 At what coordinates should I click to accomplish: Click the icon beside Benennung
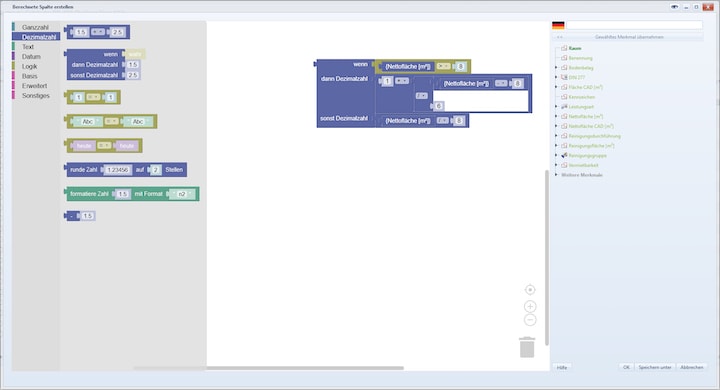coord(564,58)
